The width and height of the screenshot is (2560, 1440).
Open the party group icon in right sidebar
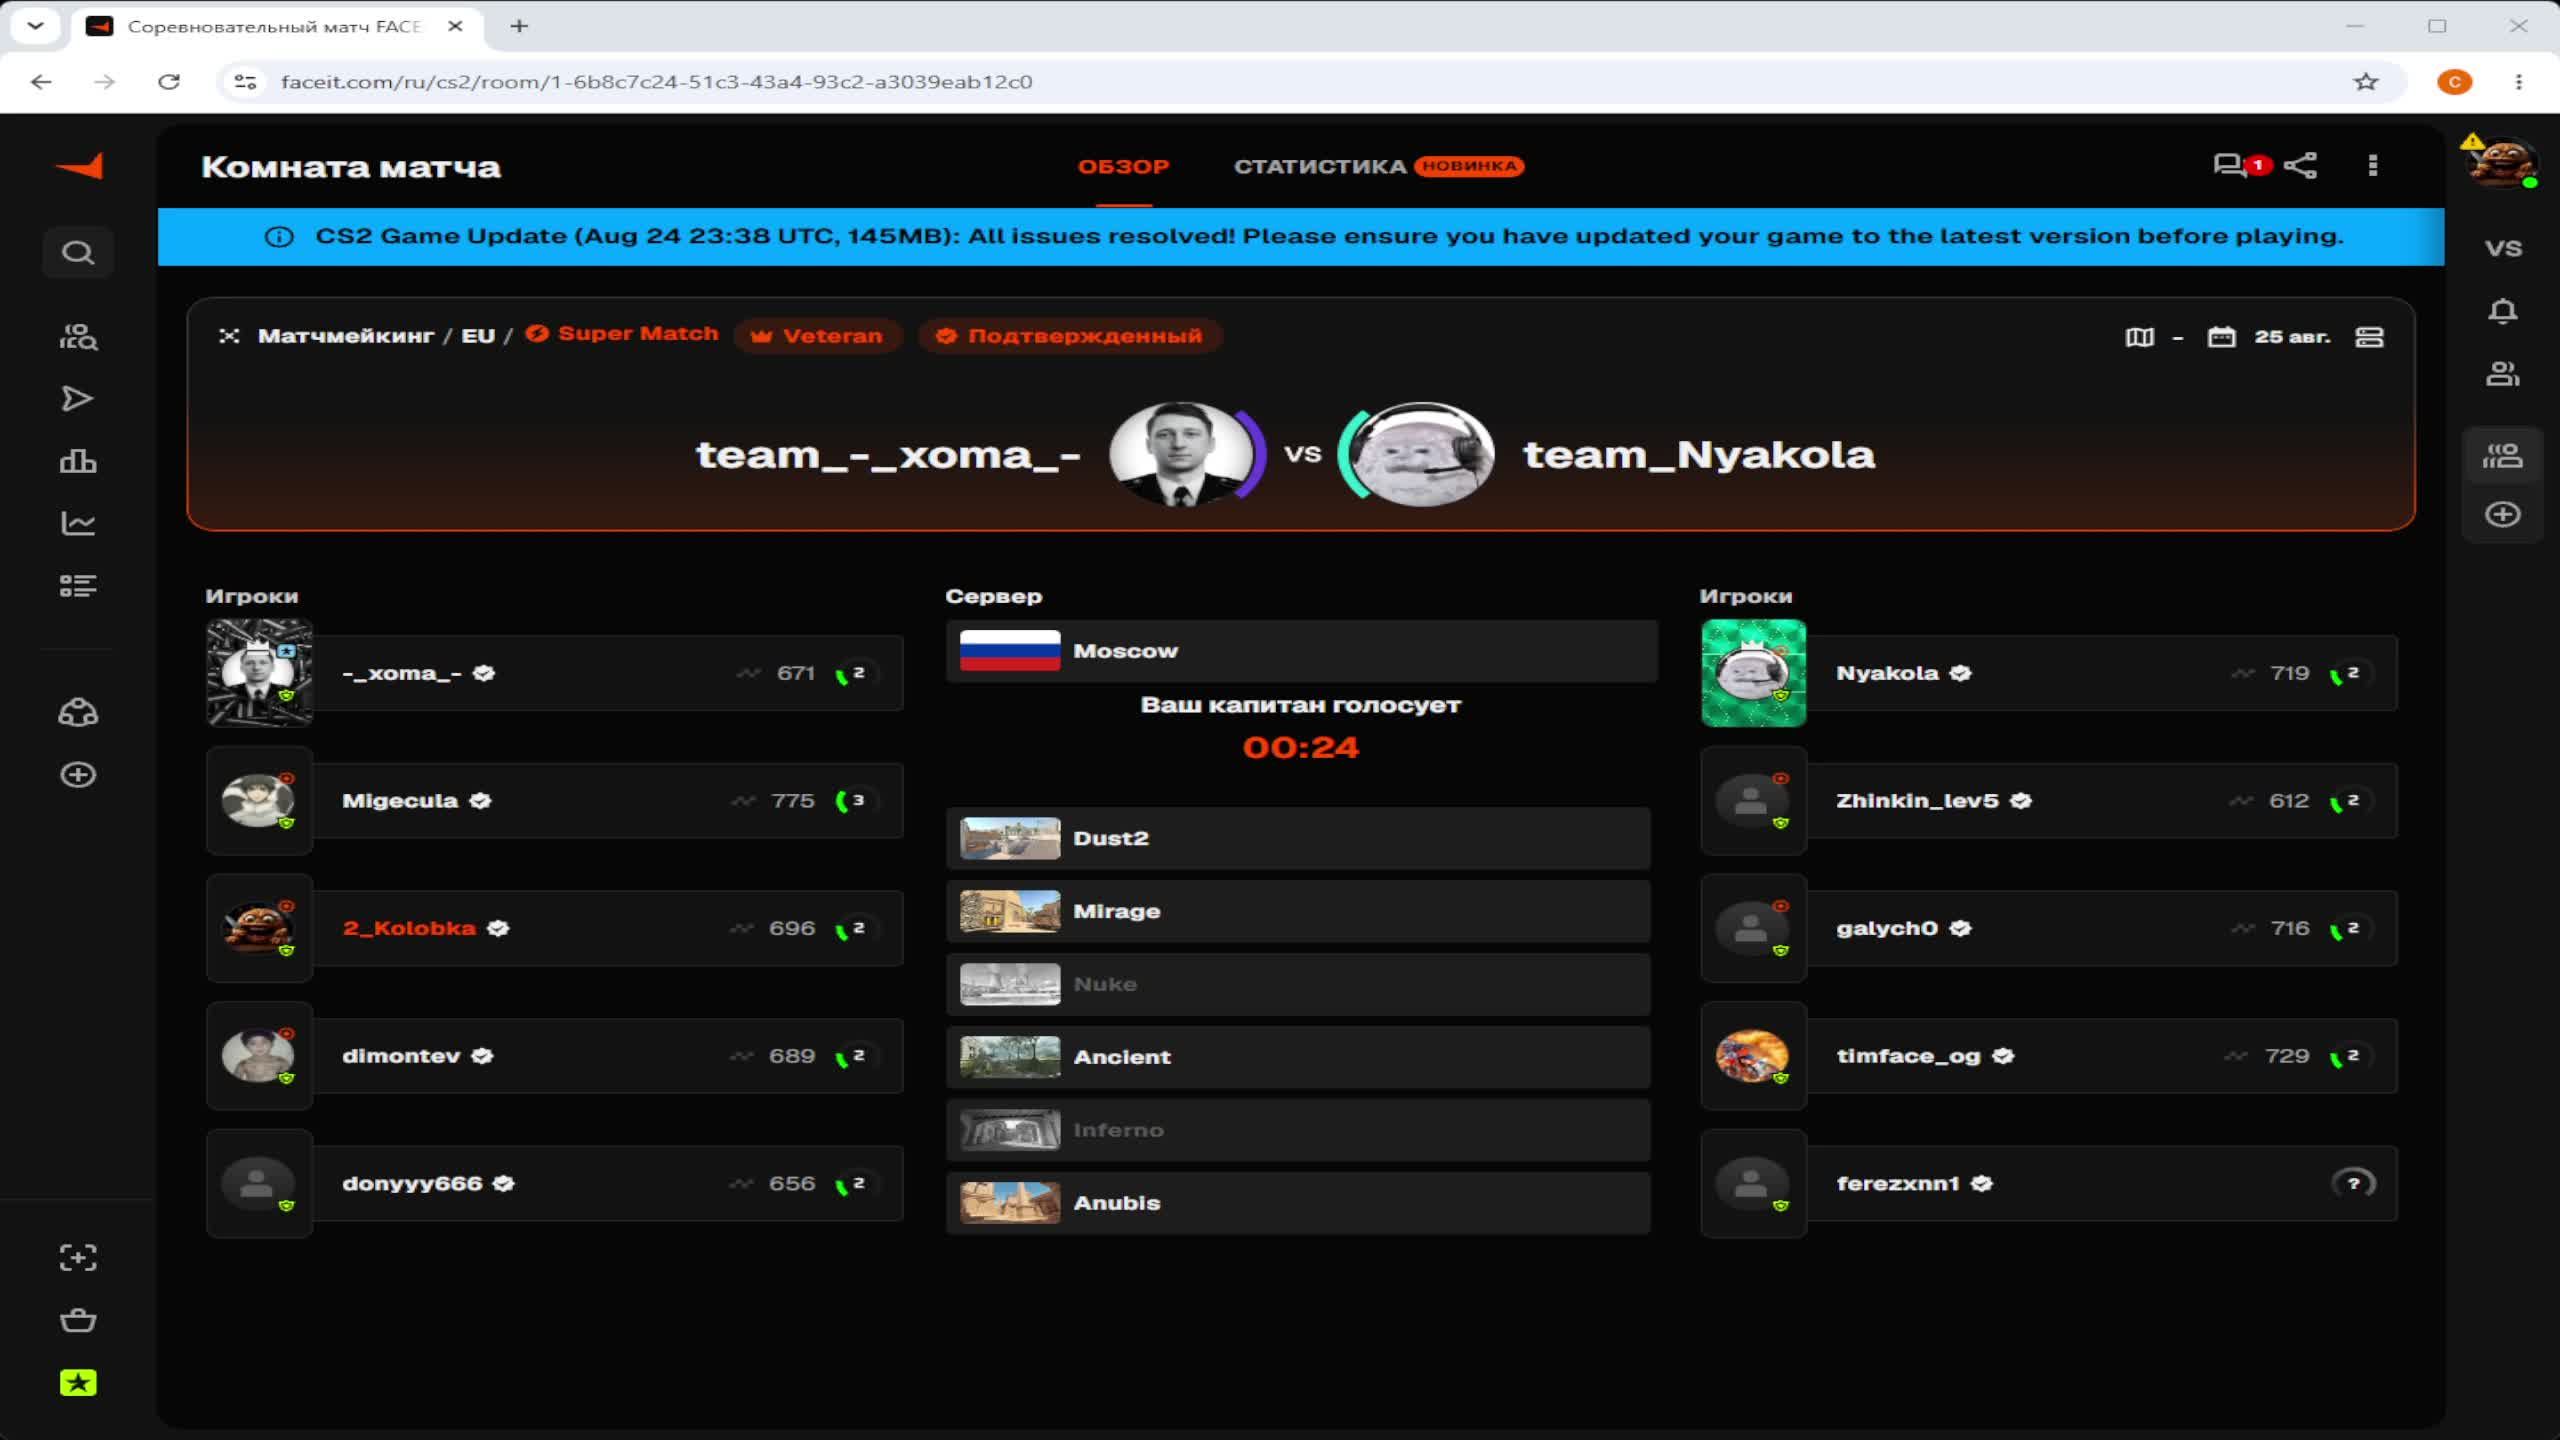click(x=2503, y=457)
